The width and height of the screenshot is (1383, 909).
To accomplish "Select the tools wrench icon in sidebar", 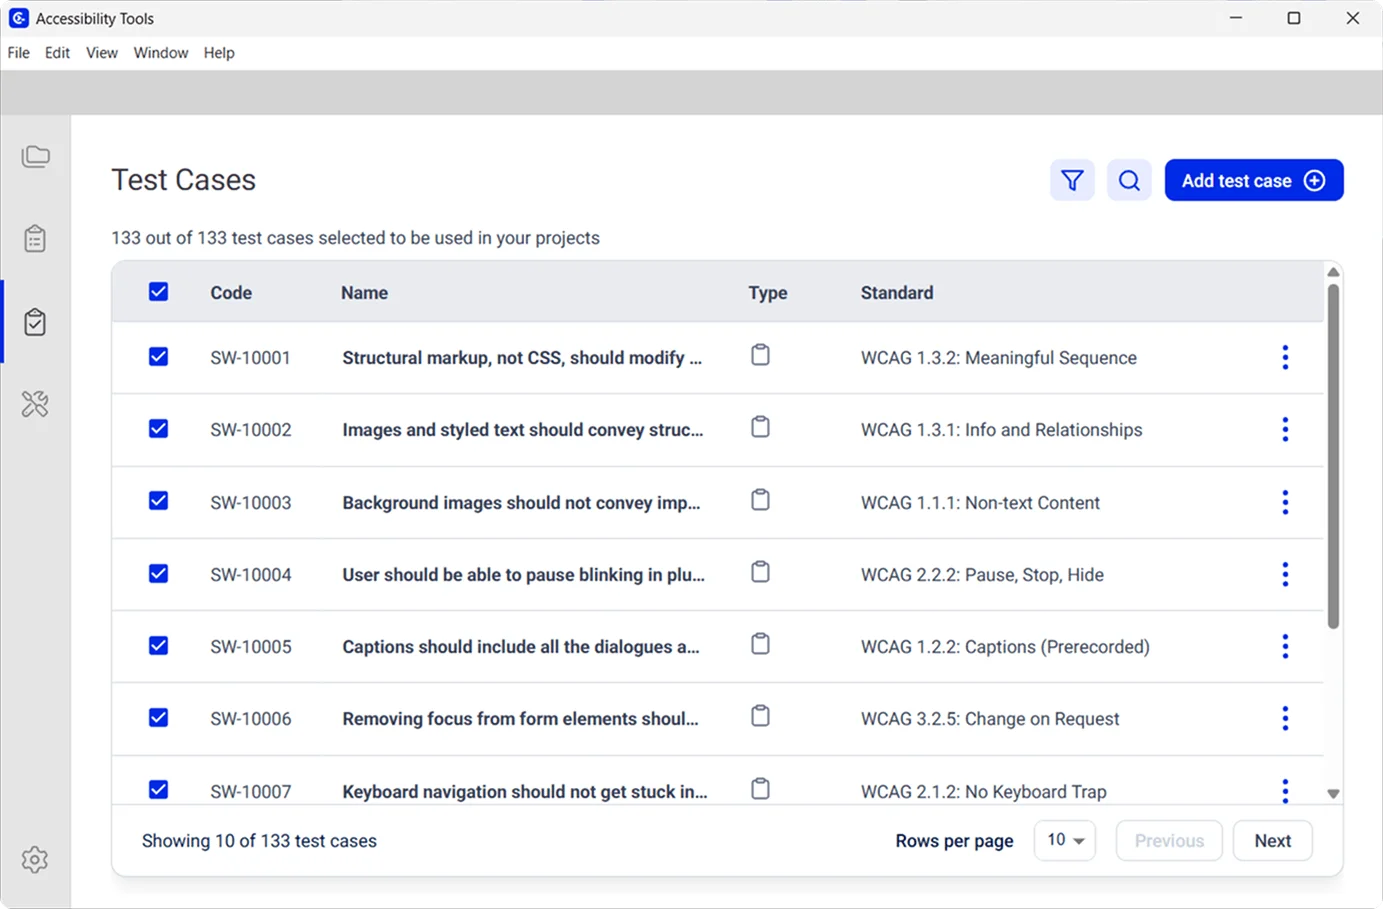I will tap(35, 403).
